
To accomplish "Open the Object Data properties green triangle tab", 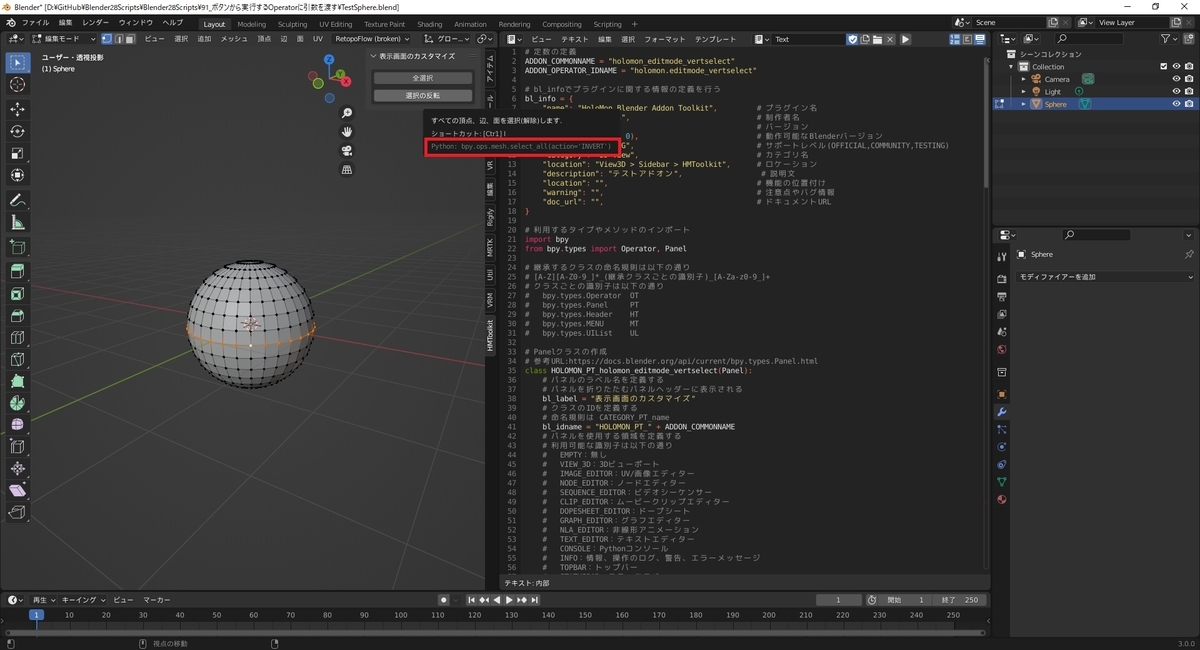I will pos(1002,482).
